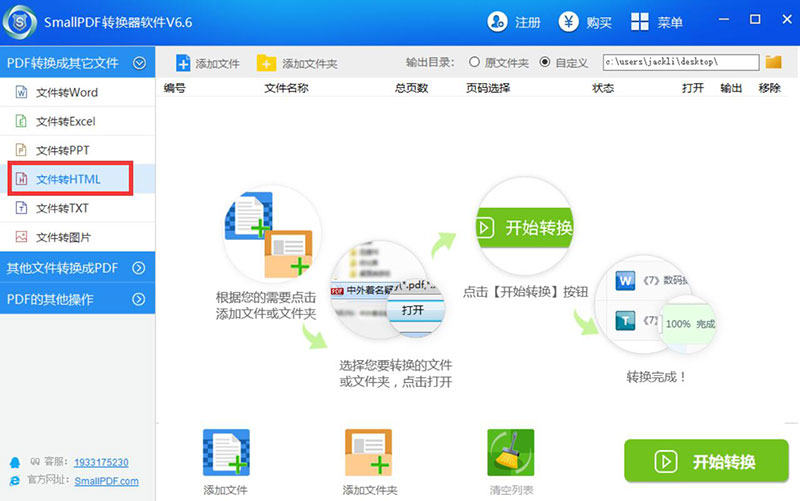Click the yellow output folder browse icon
The width and height of the screenshot is (800, 501).
tap(773, 62)
